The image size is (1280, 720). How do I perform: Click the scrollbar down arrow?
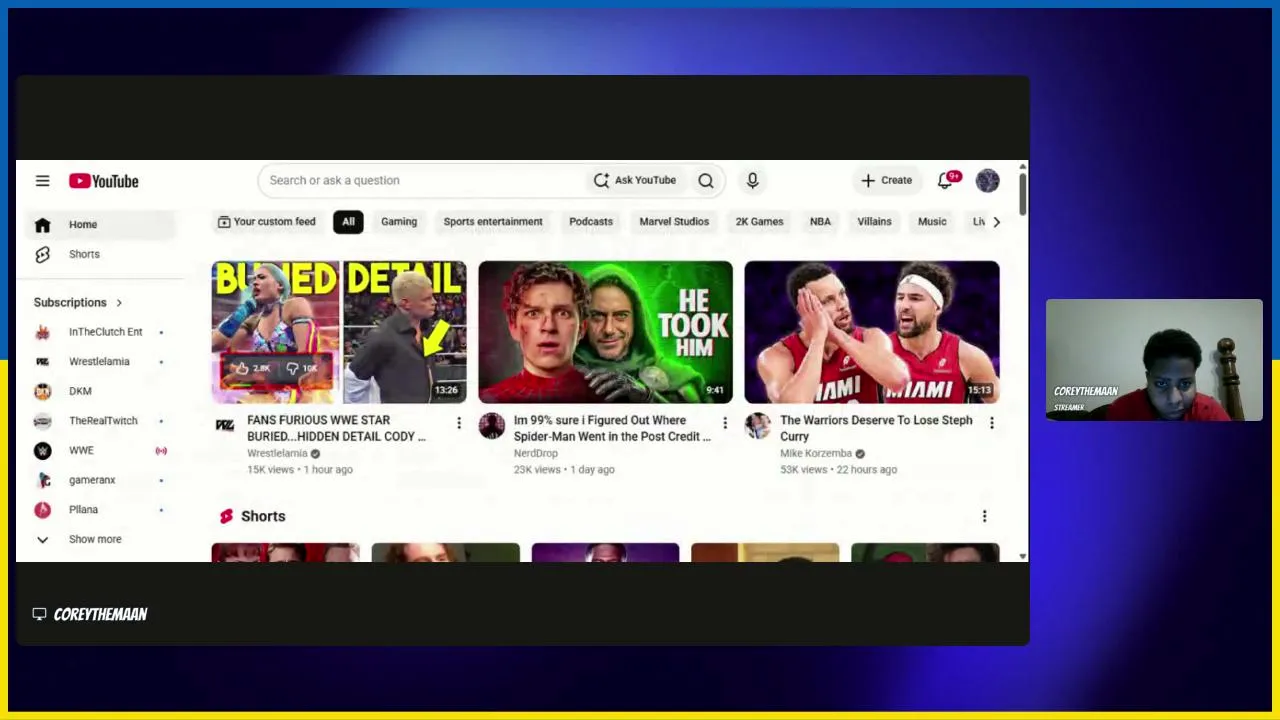[1023, 556]
